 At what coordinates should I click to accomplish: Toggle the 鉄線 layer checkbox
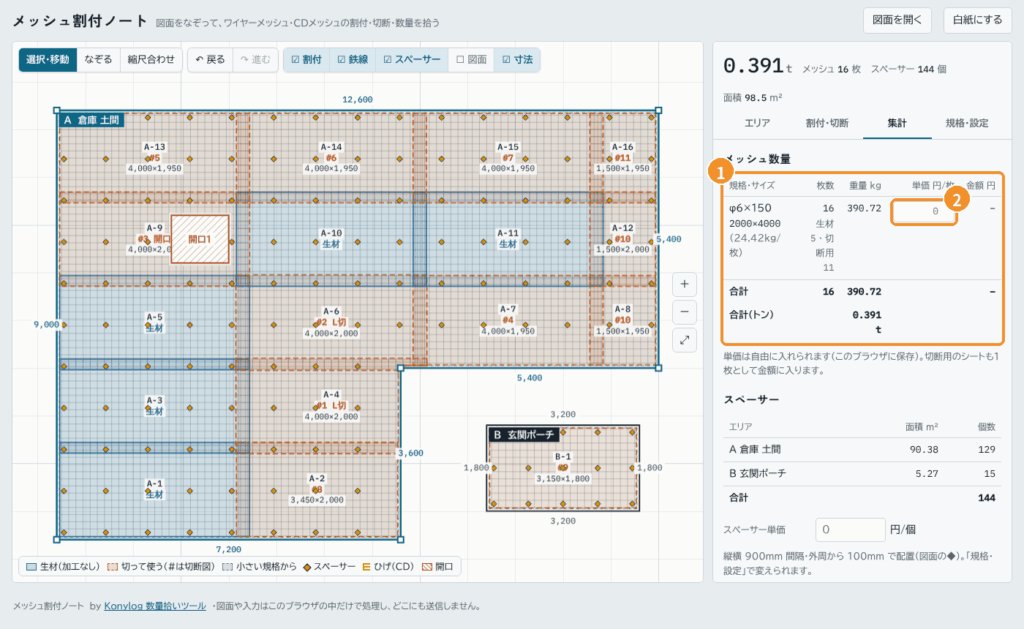point(353,59)
